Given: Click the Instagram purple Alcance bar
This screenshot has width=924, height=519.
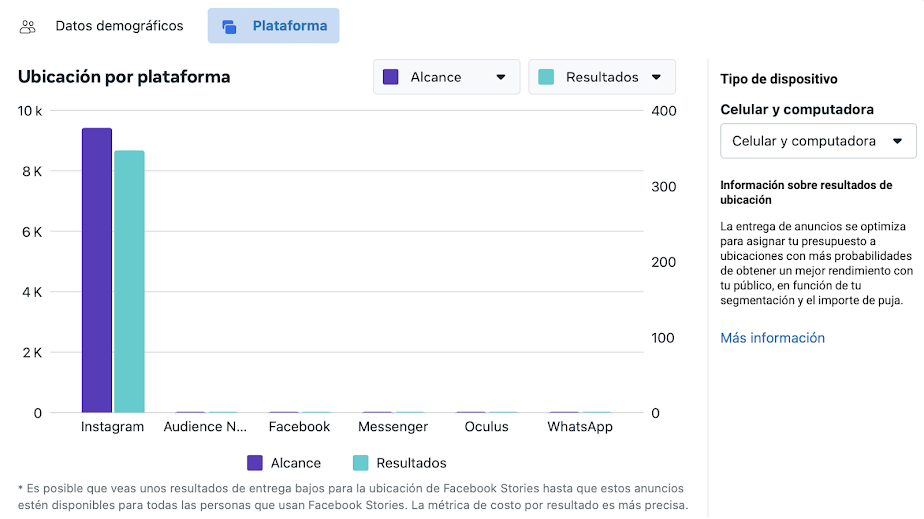Looking at the screenshot, I should point(97,270).
